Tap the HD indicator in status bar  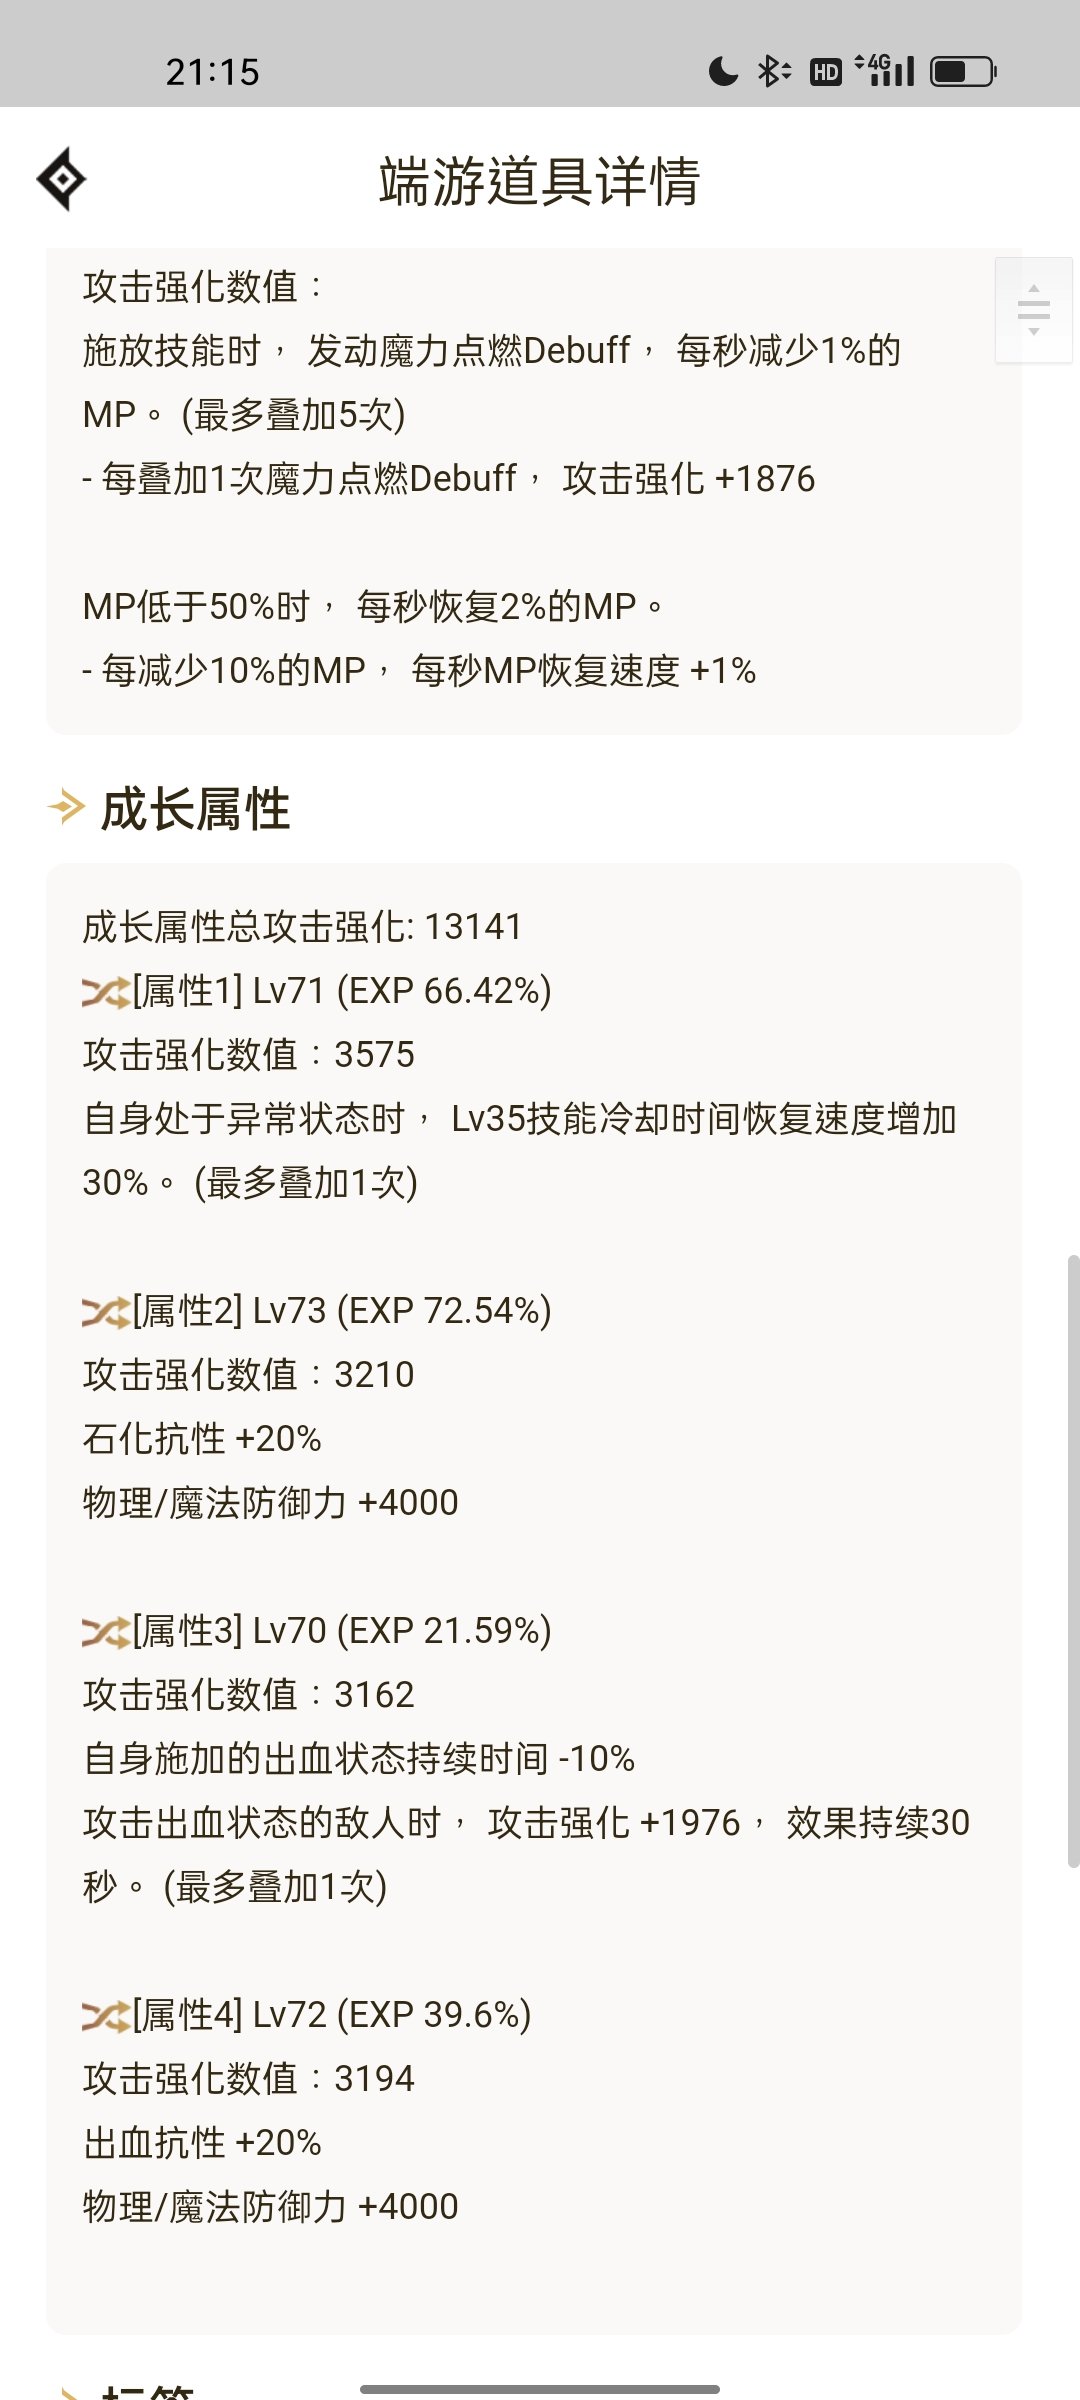pos(826,72)
